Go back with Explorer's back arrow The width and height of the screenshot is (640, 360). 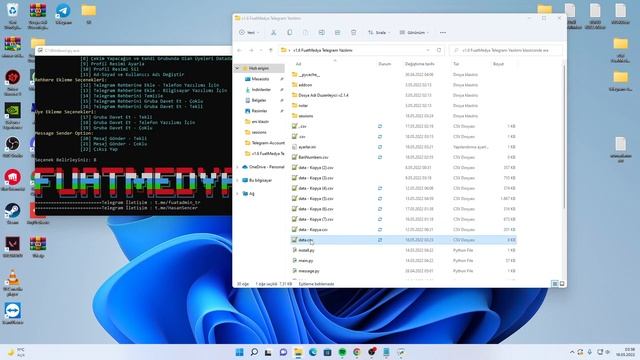[x=240, y=50]
